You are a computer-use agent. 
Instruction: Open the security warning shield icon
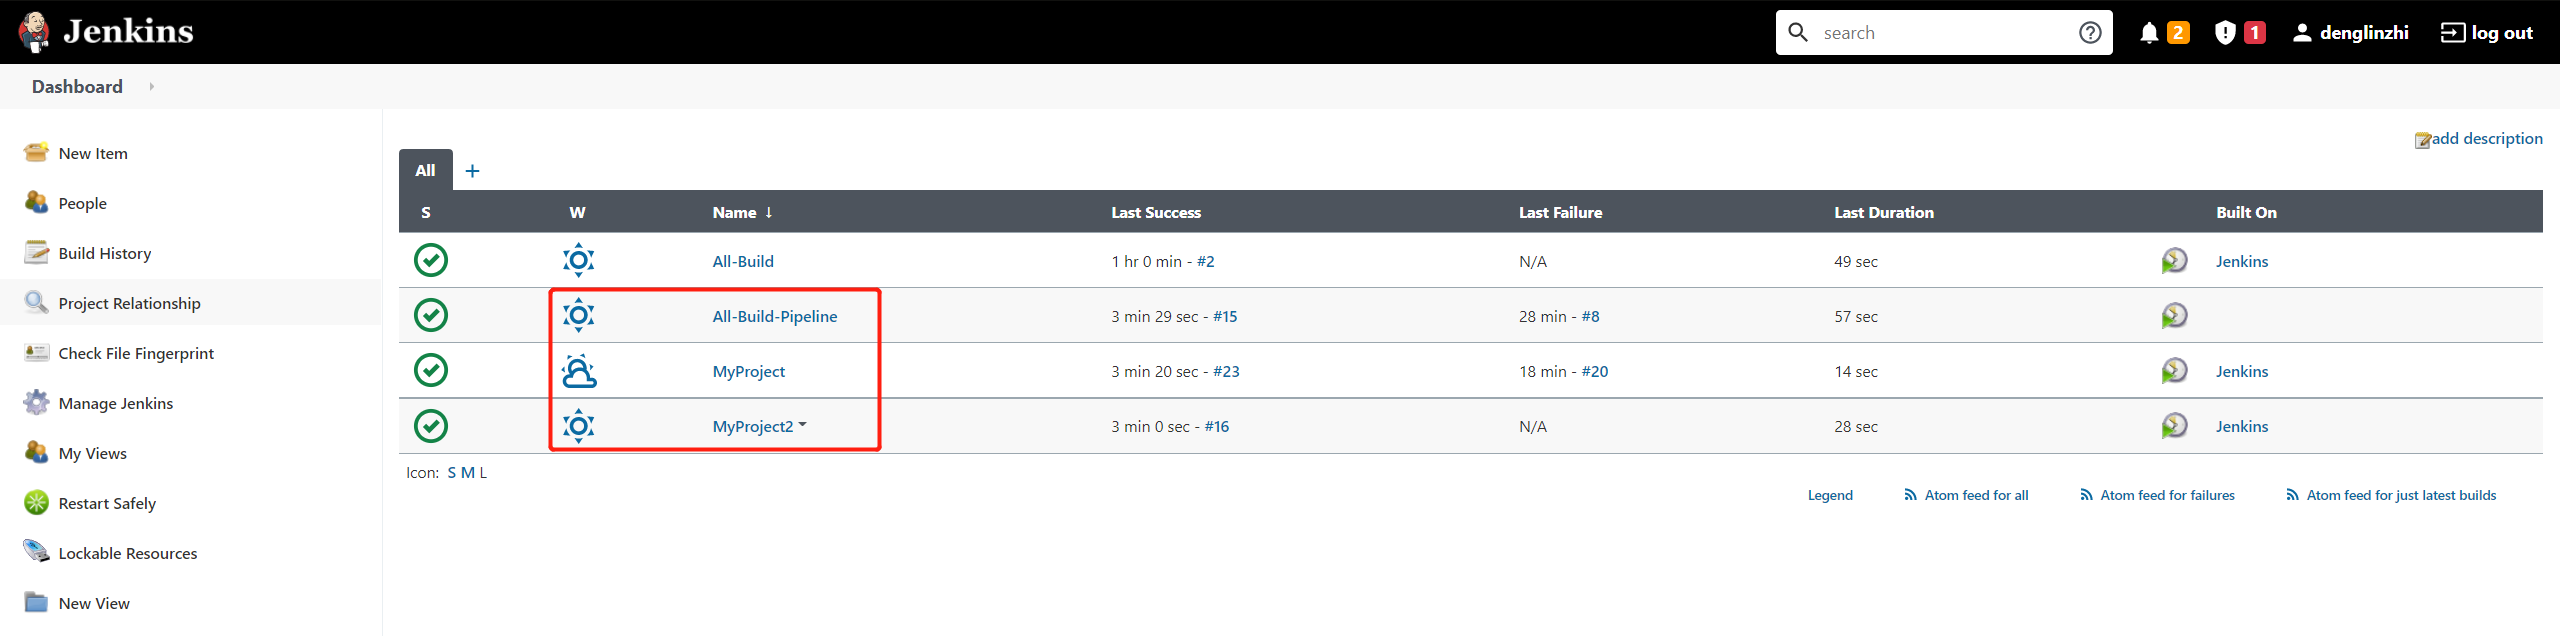click(x=2225, y=33)
